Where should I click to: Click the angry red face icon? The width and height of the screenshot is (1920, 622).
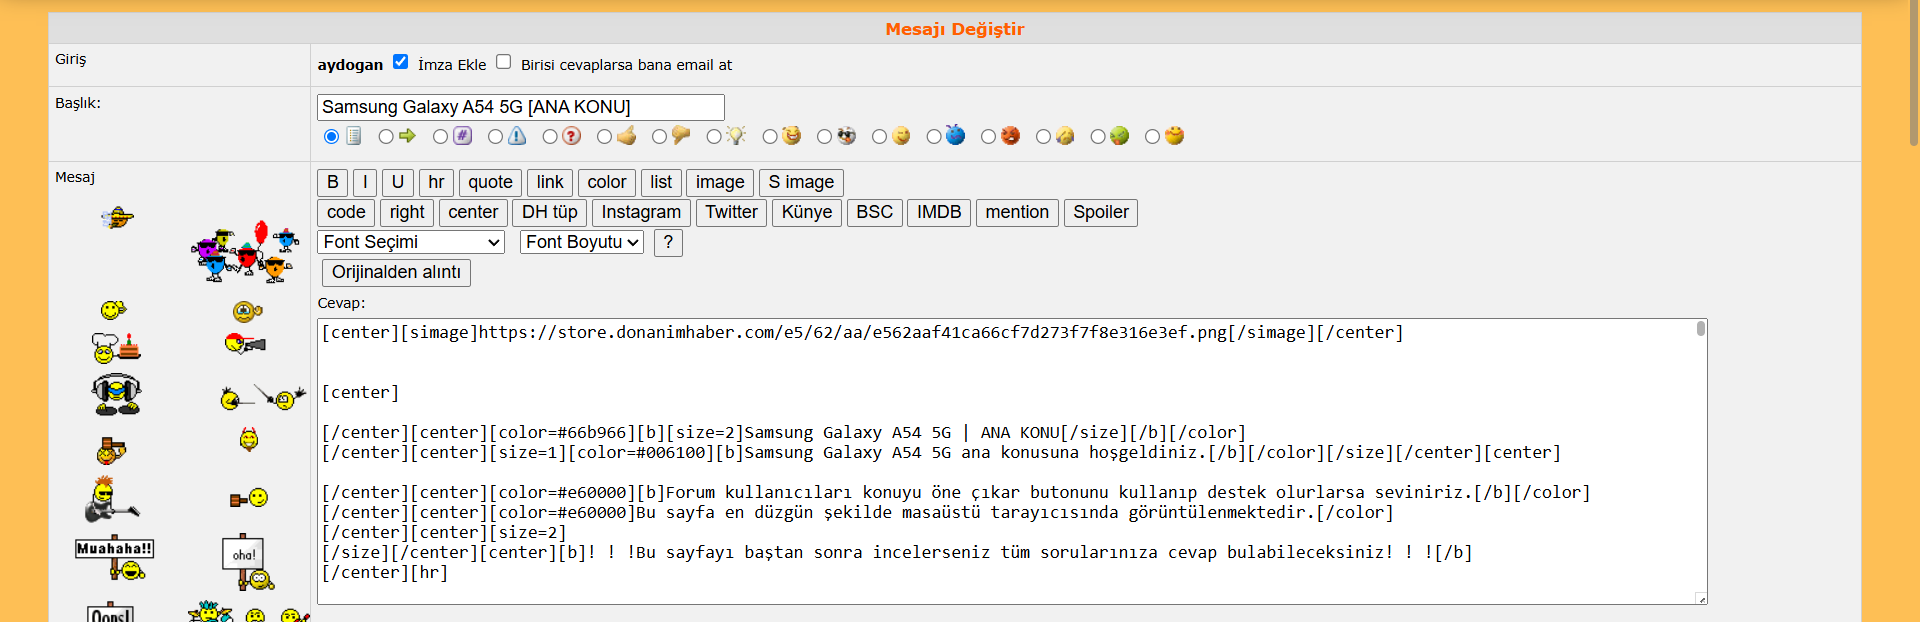[1010, 135]
